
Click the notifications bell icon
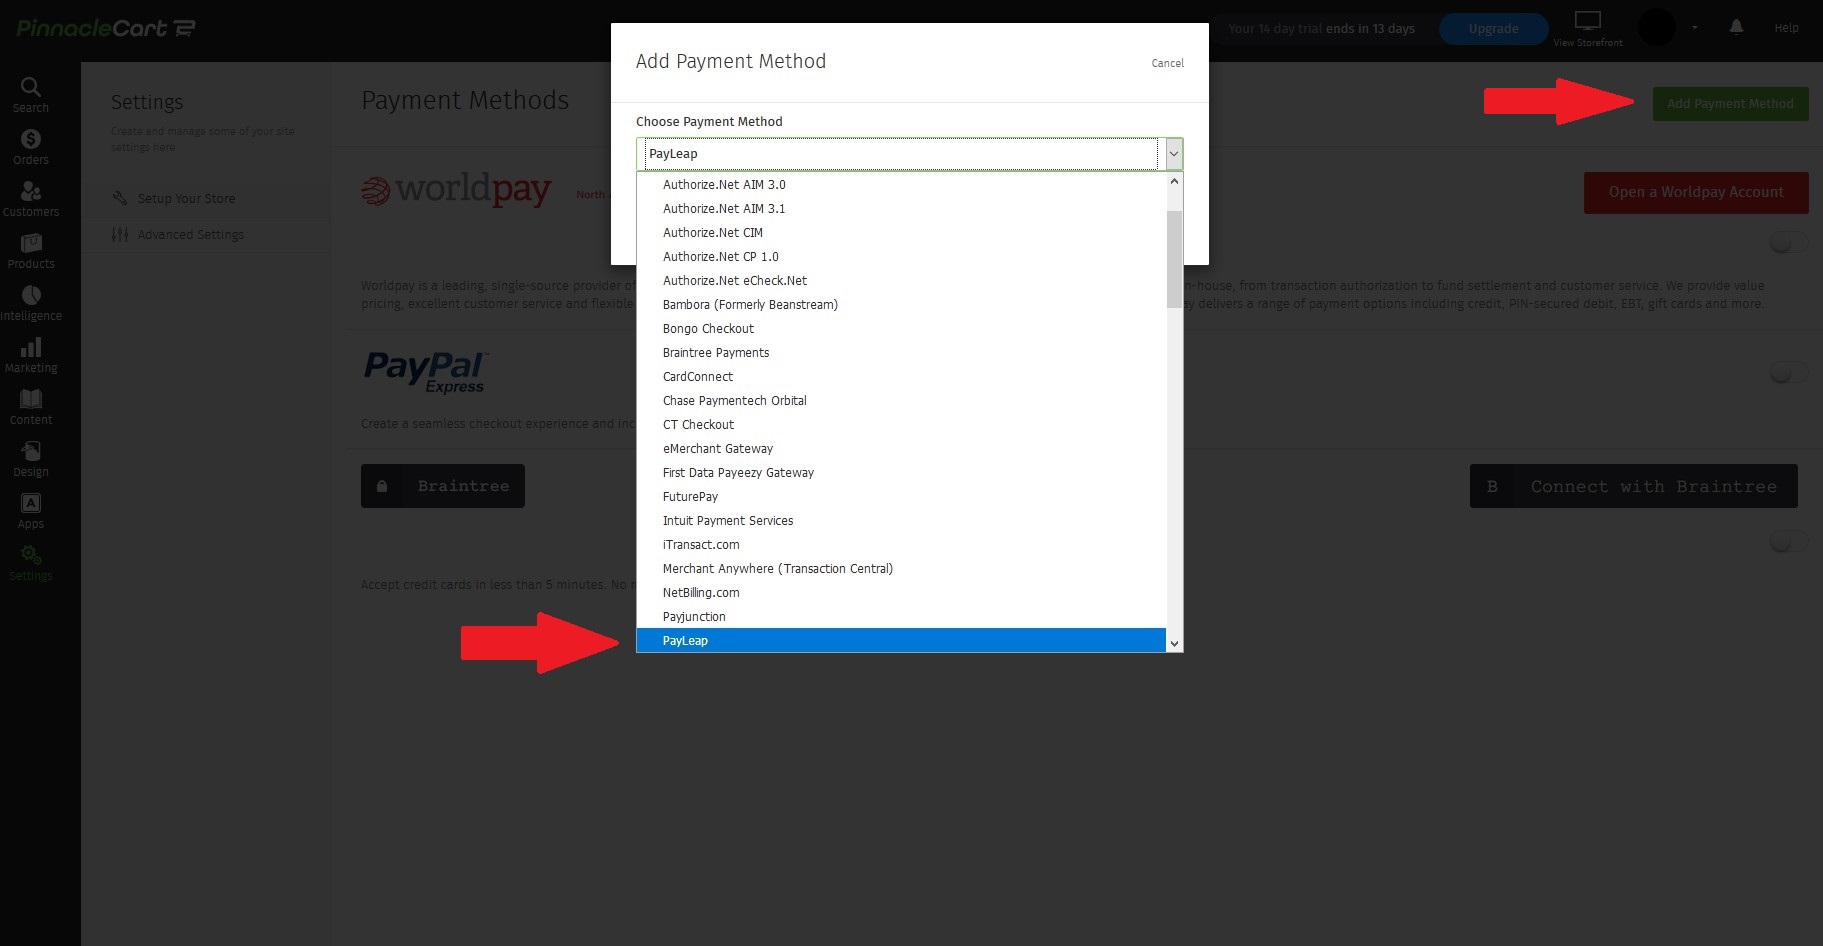pos(1736,28)
